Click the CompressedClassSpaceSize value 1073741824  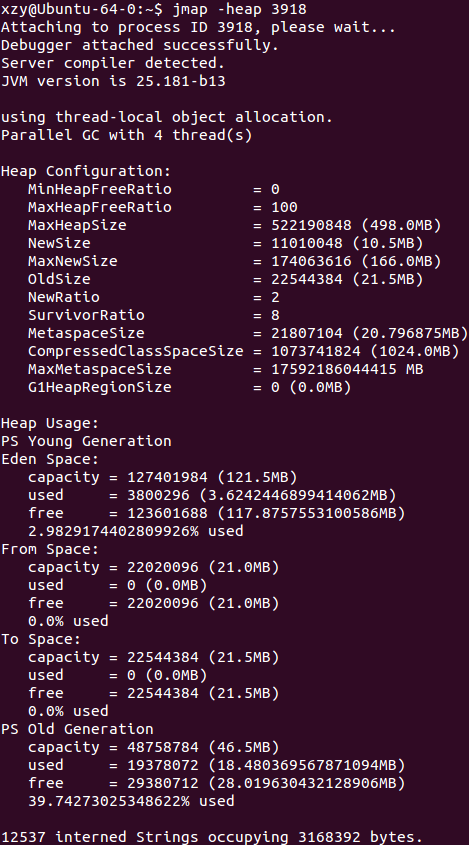tap(316, 351)
